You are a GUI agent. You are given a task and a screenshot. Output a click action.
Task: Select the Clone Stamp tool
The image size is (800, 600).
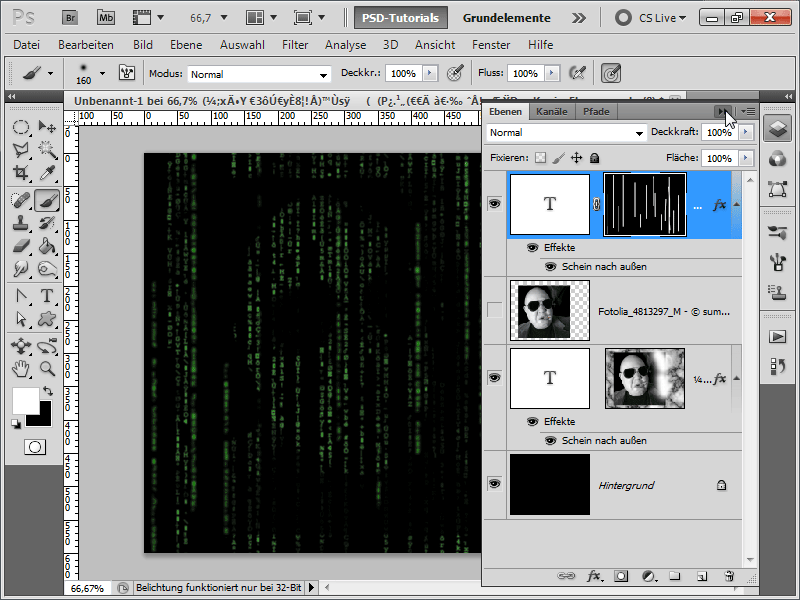point(20,223)
